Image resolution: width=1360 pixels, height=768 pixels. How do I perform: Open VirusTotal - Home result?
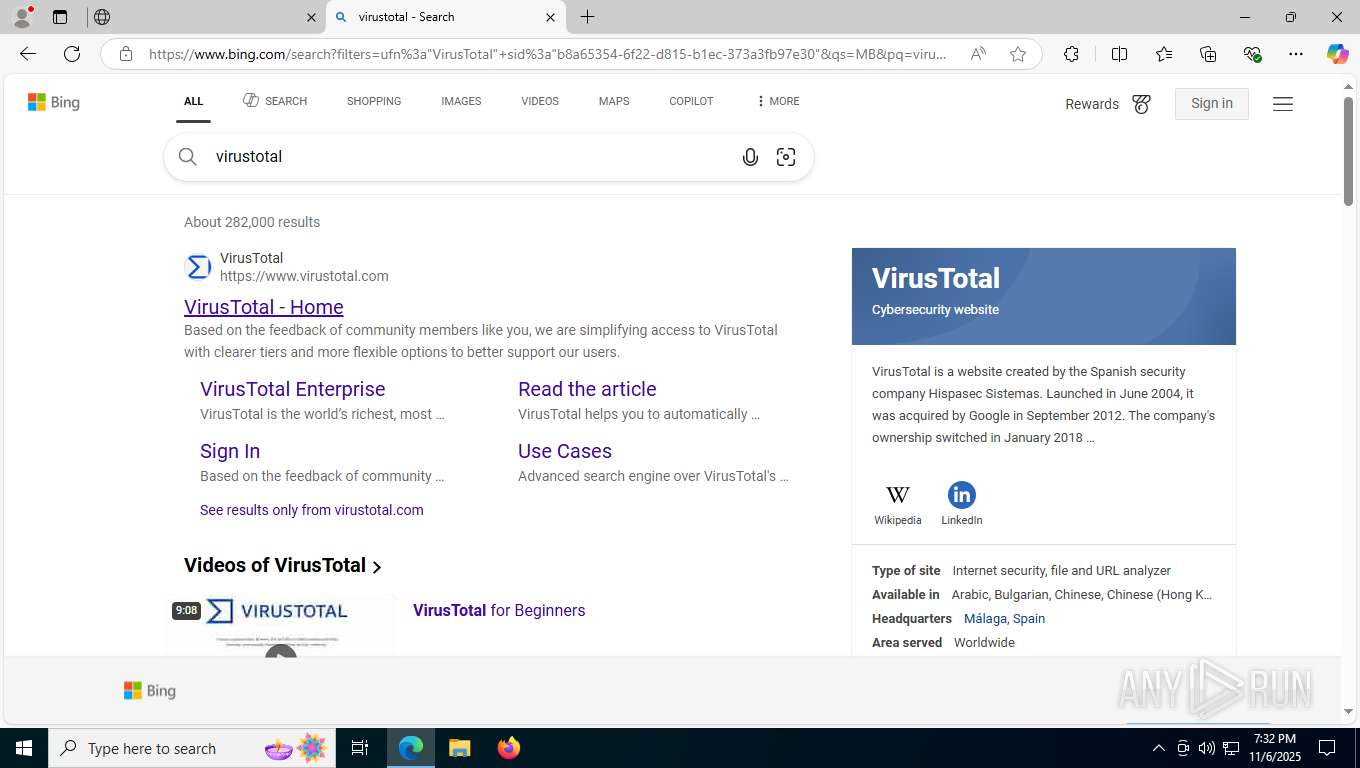264,307
